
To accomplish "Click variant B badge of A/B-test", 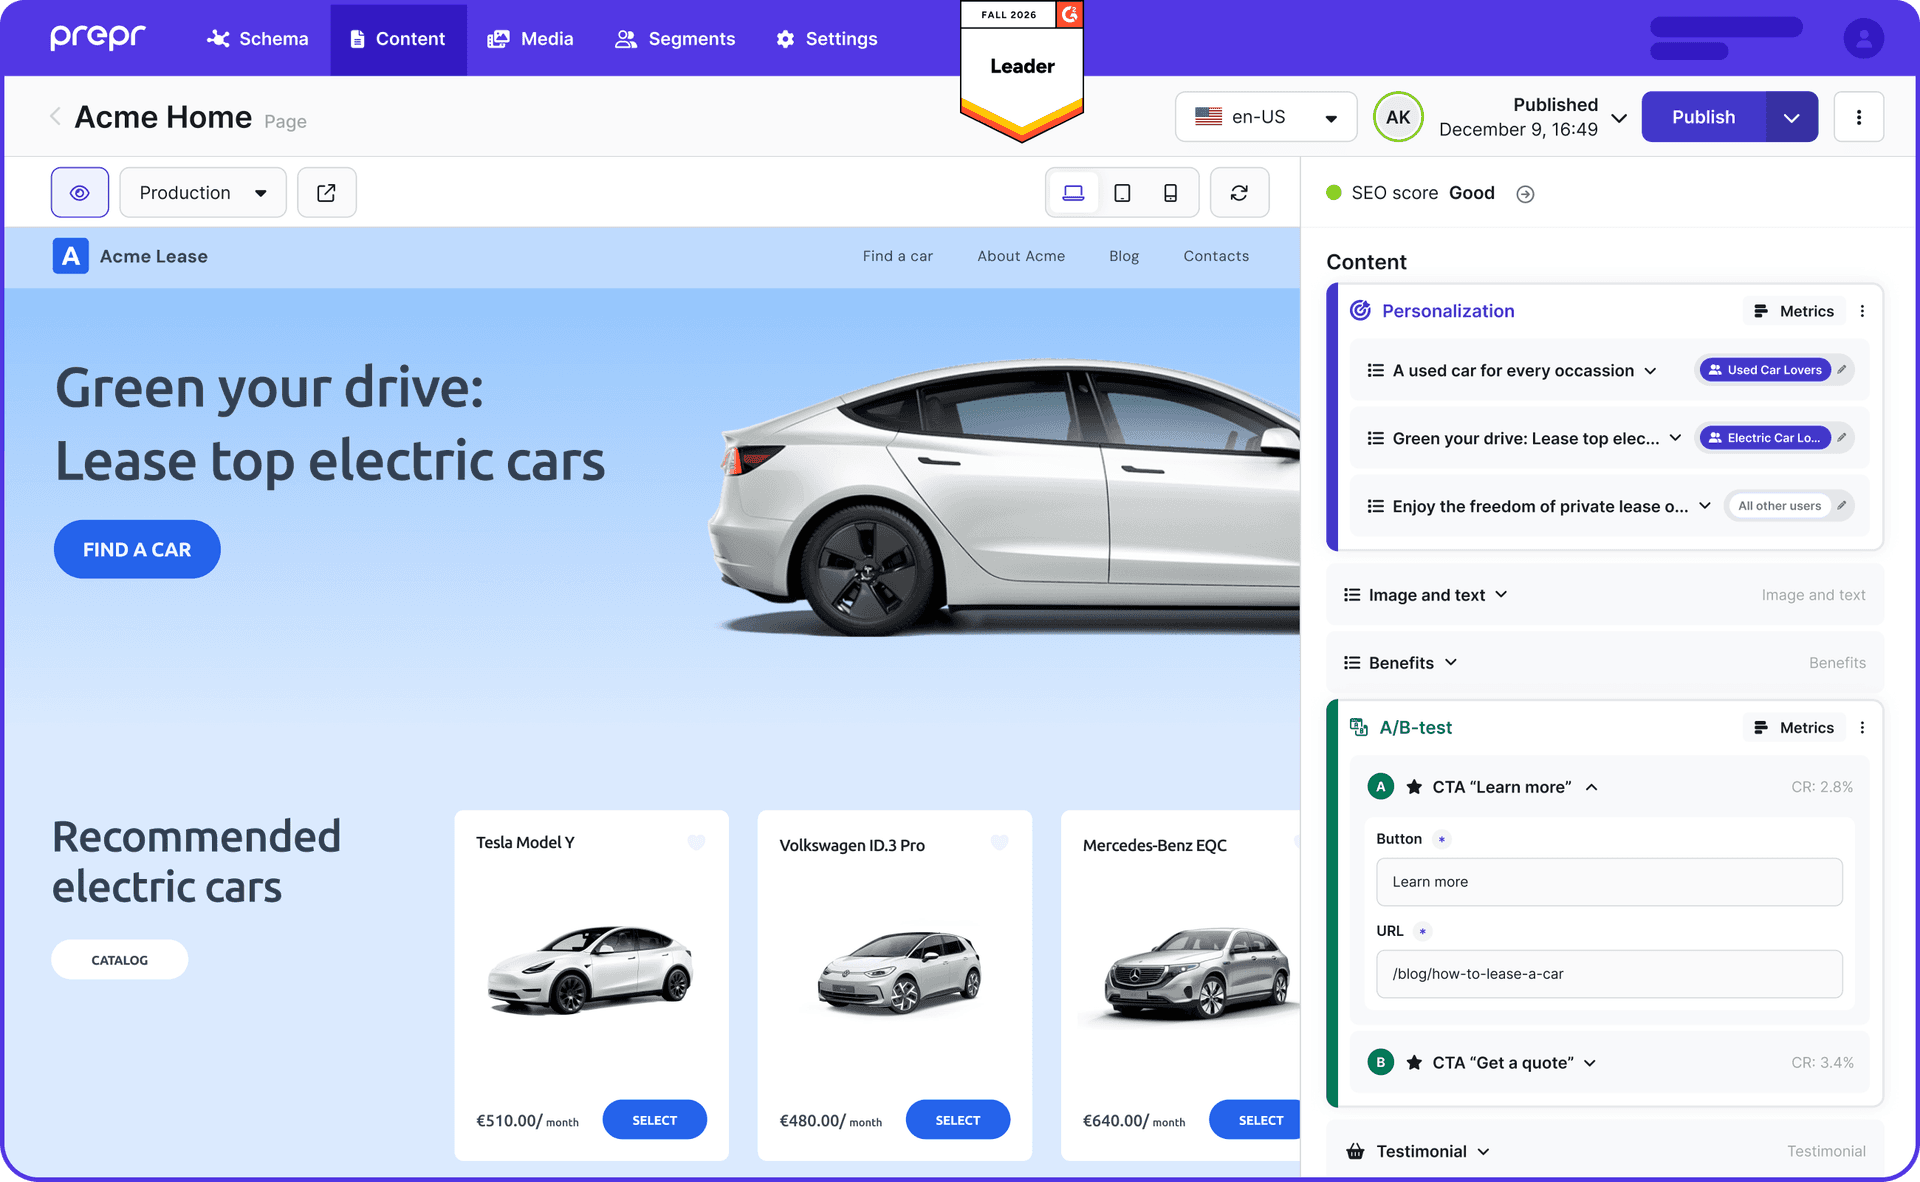I will click(x=1380, y=1062).
